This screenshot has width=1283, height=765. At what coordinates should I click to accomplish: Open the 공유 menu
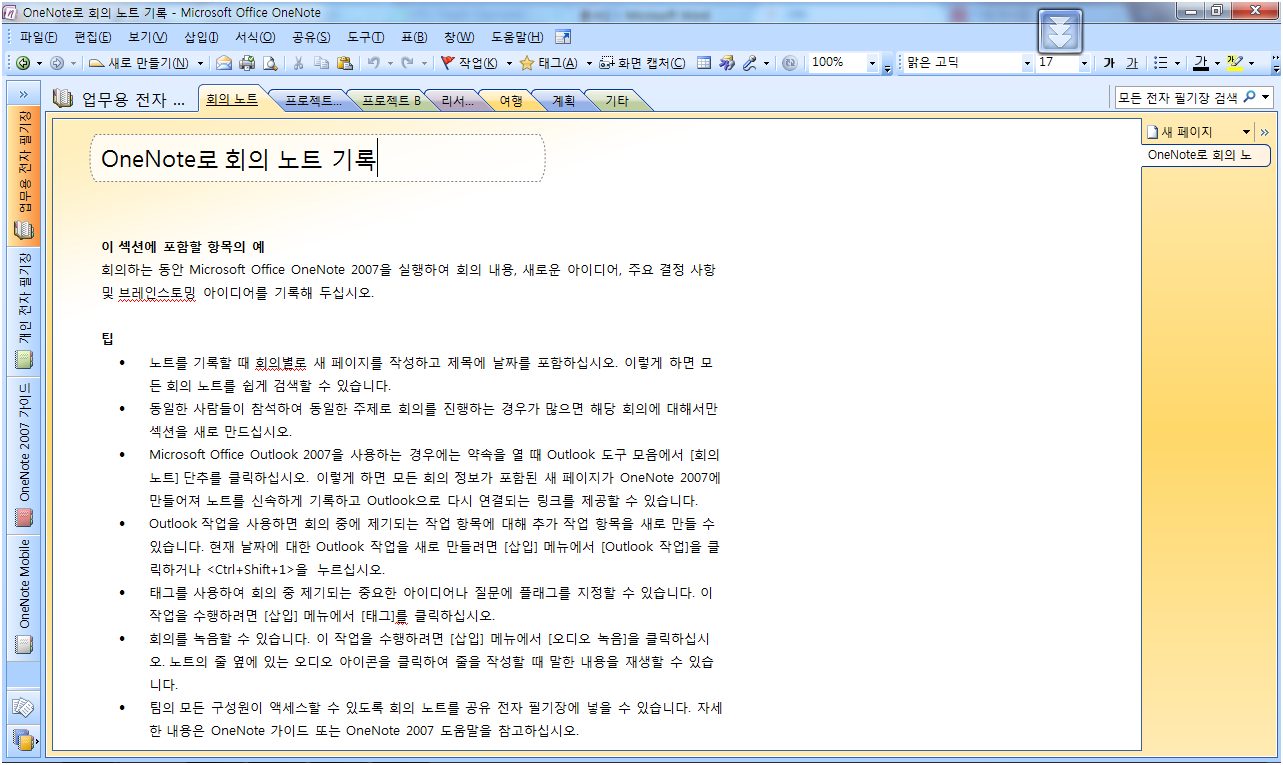click(x=311, y=37)
